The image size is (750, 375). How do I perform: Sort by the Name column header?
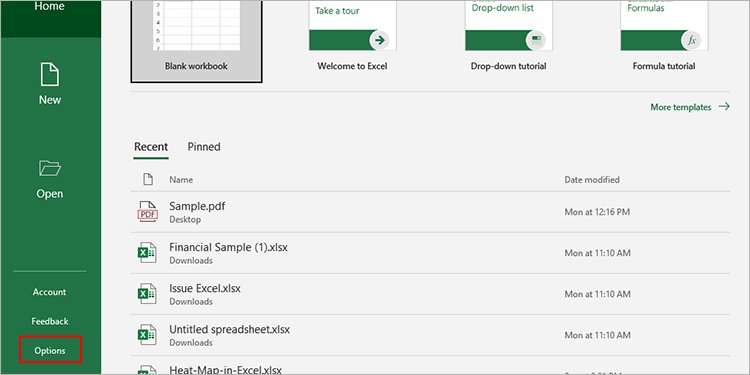[x=181, y=180]
